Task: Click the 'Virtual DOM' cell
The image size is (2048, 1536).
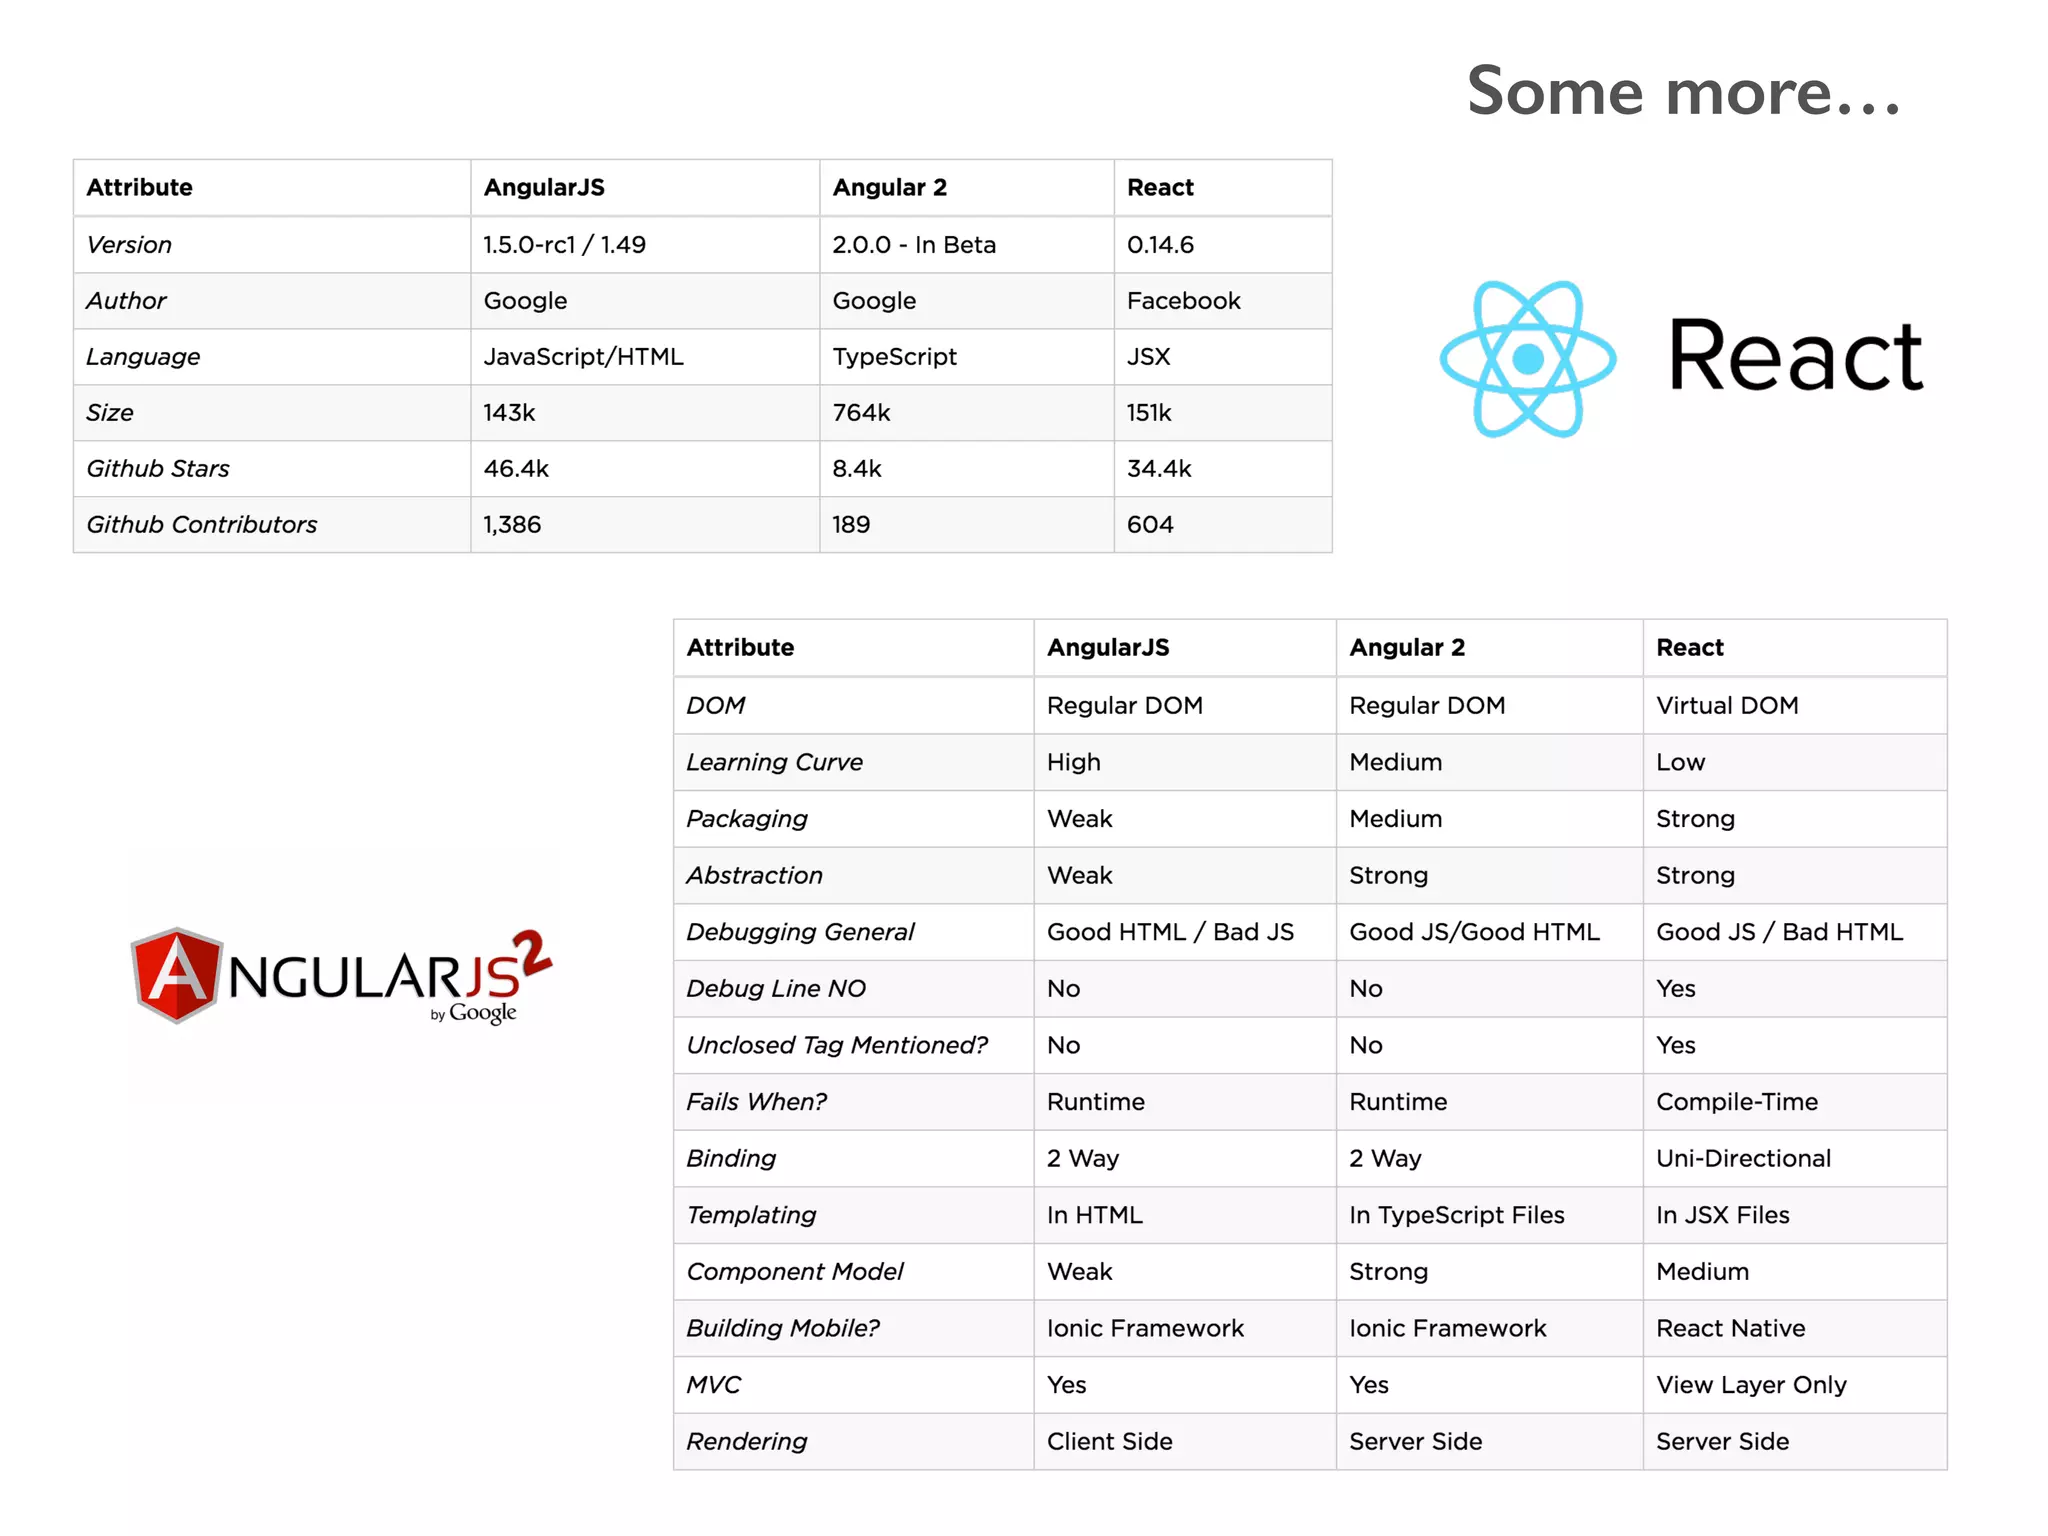Action: (x=1727, y=705)
